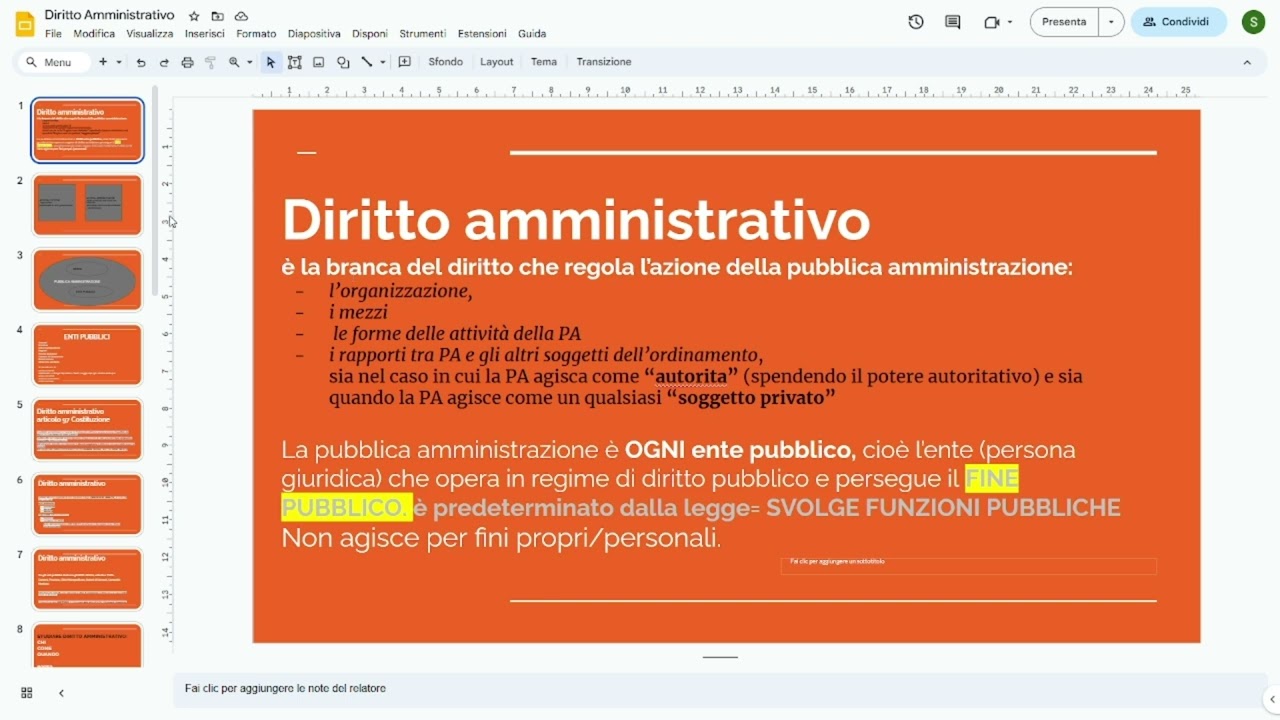Select slide 3 thumbnail with oval
Image resolution: width=1280 pixels, height=720 pixels.
pyautogui.click(x=88, y=280)
